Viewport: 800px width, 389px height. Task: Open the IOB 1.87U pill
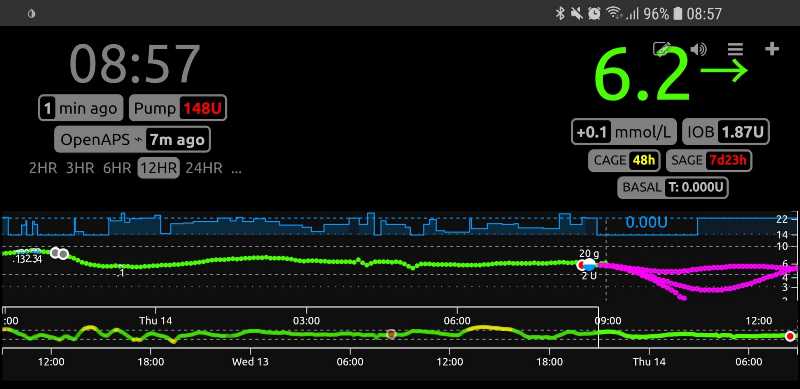click(x=726, y=132)
